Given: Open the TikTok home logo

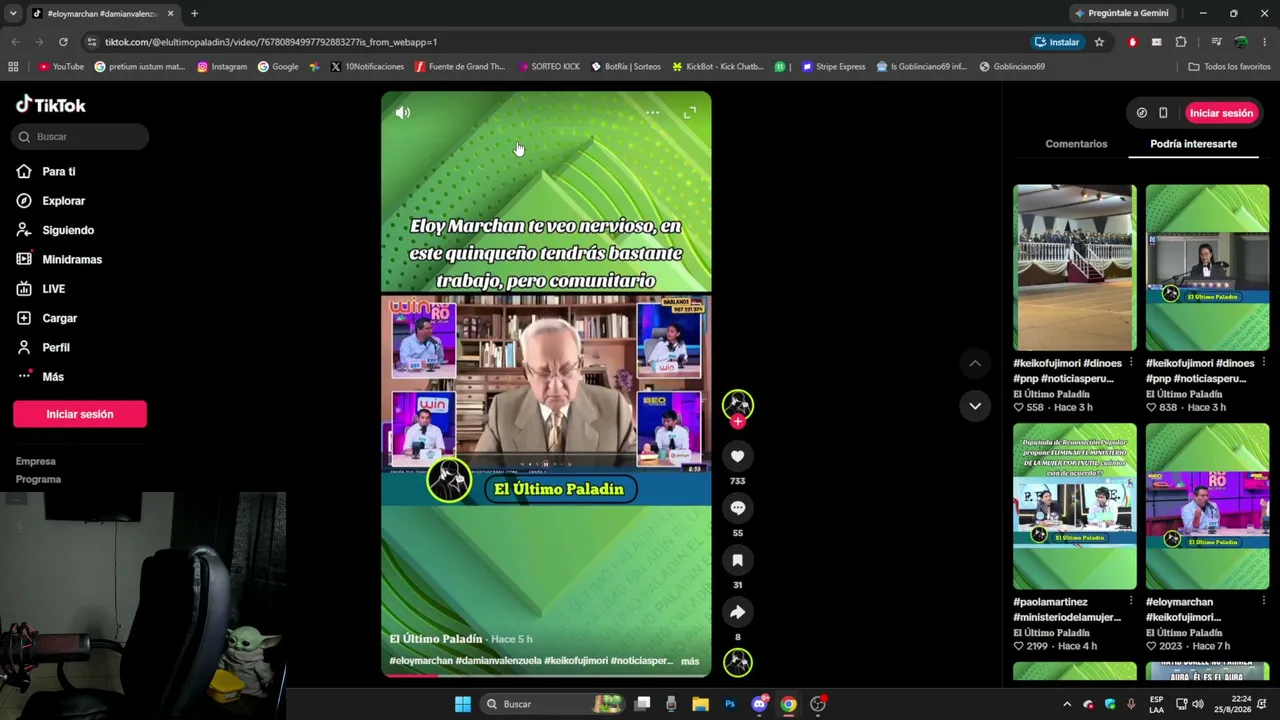Looking at the screenshot, I should [51, 105].
